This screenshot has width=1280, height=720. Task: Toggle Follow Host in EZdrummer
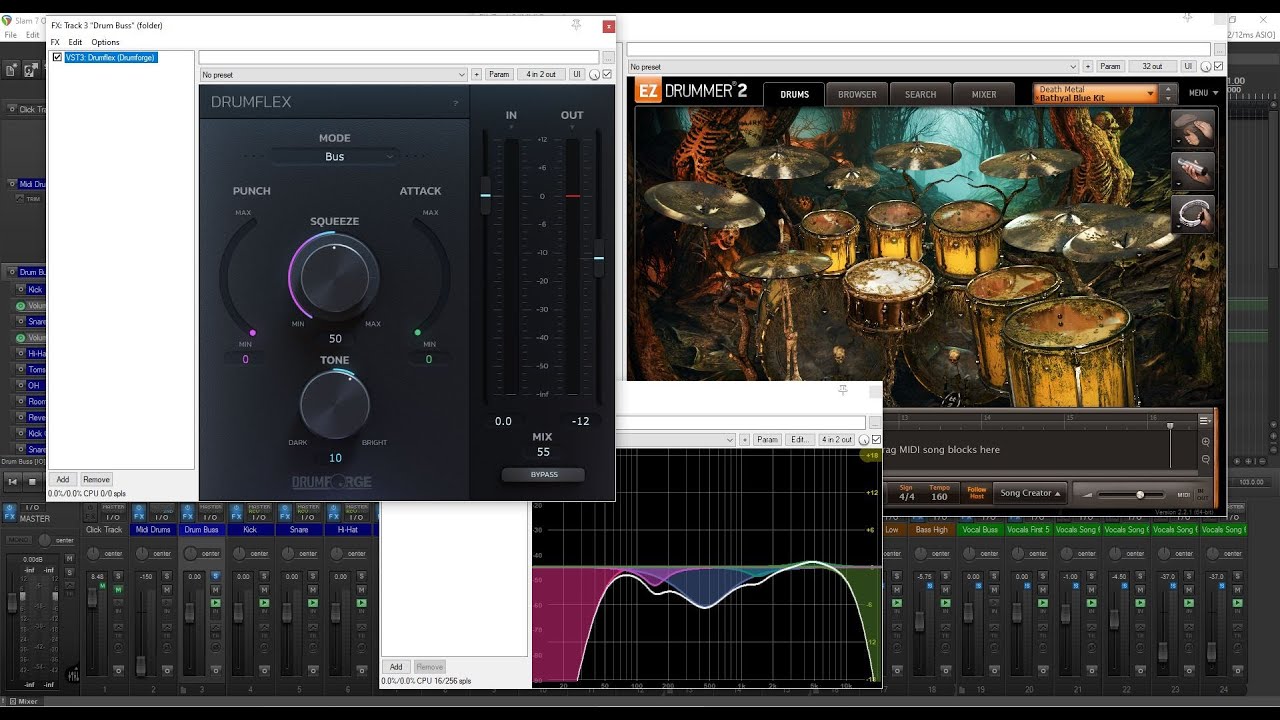[x=977, y=493]
